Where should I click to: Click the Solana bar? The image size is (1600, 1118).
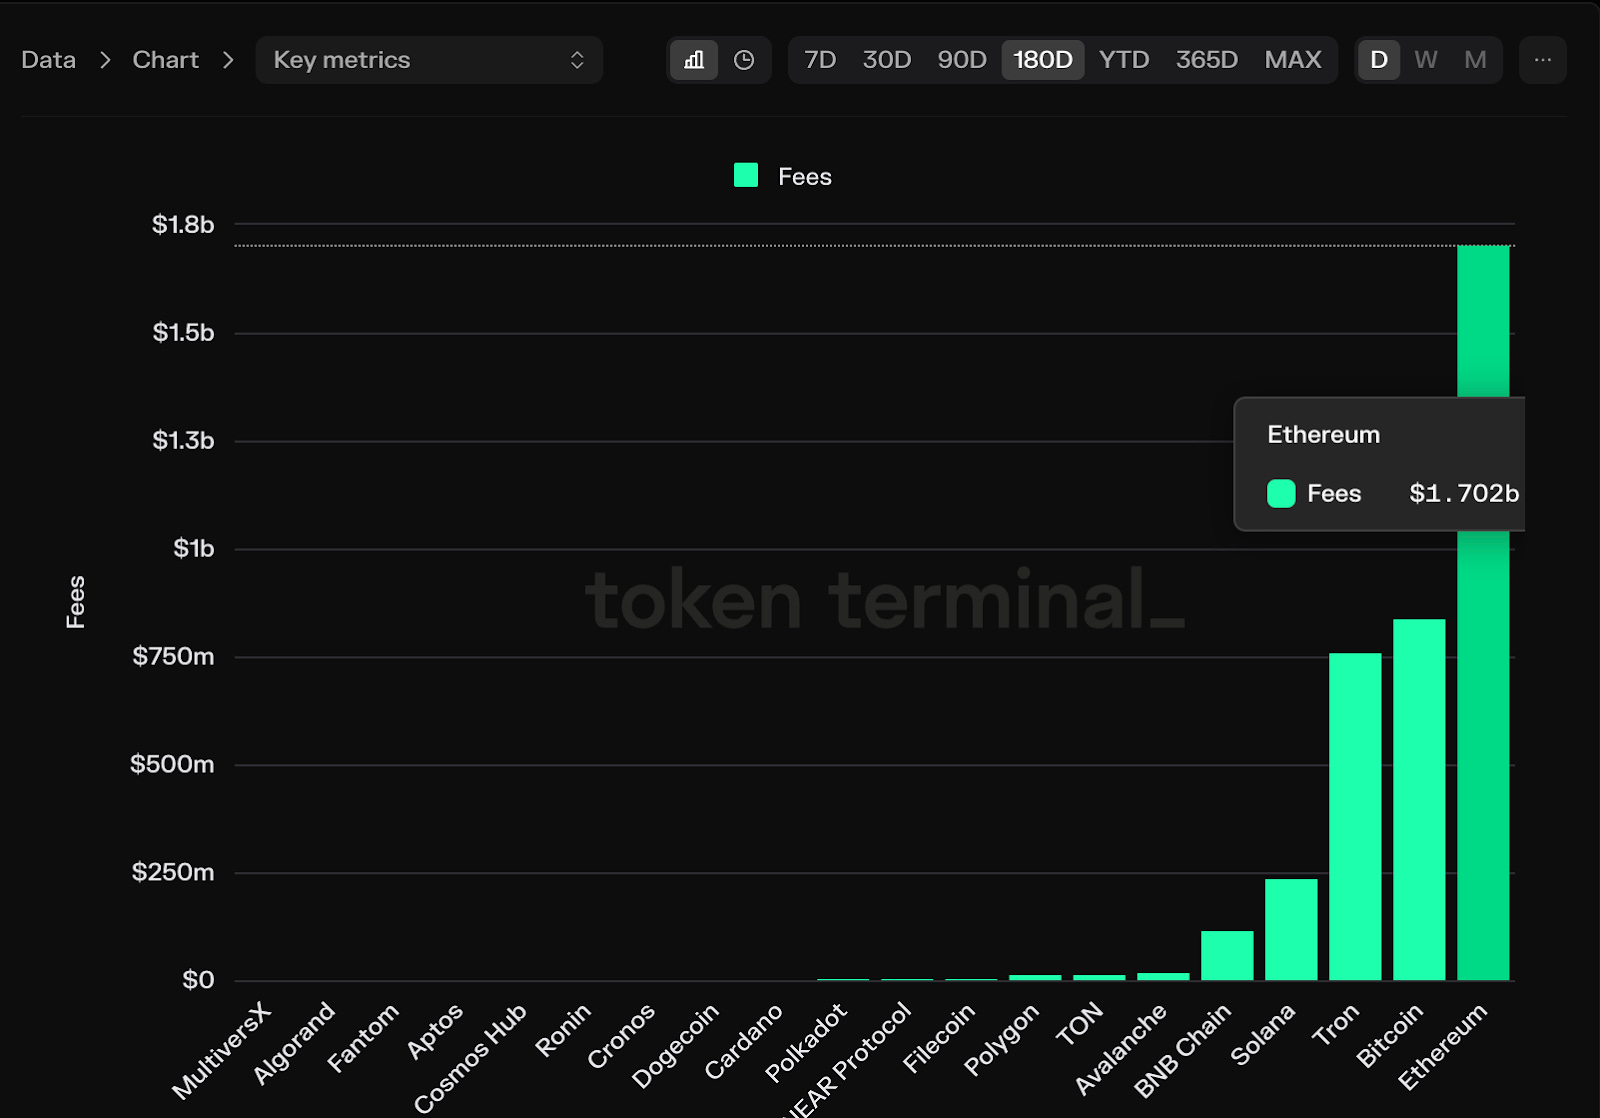pos(1291,930)
